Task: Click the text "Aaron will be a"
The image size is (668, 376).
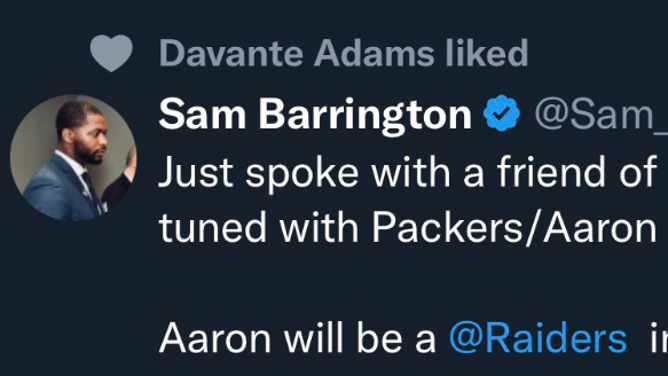Action: pyautogui.click(x=298, y=339)
